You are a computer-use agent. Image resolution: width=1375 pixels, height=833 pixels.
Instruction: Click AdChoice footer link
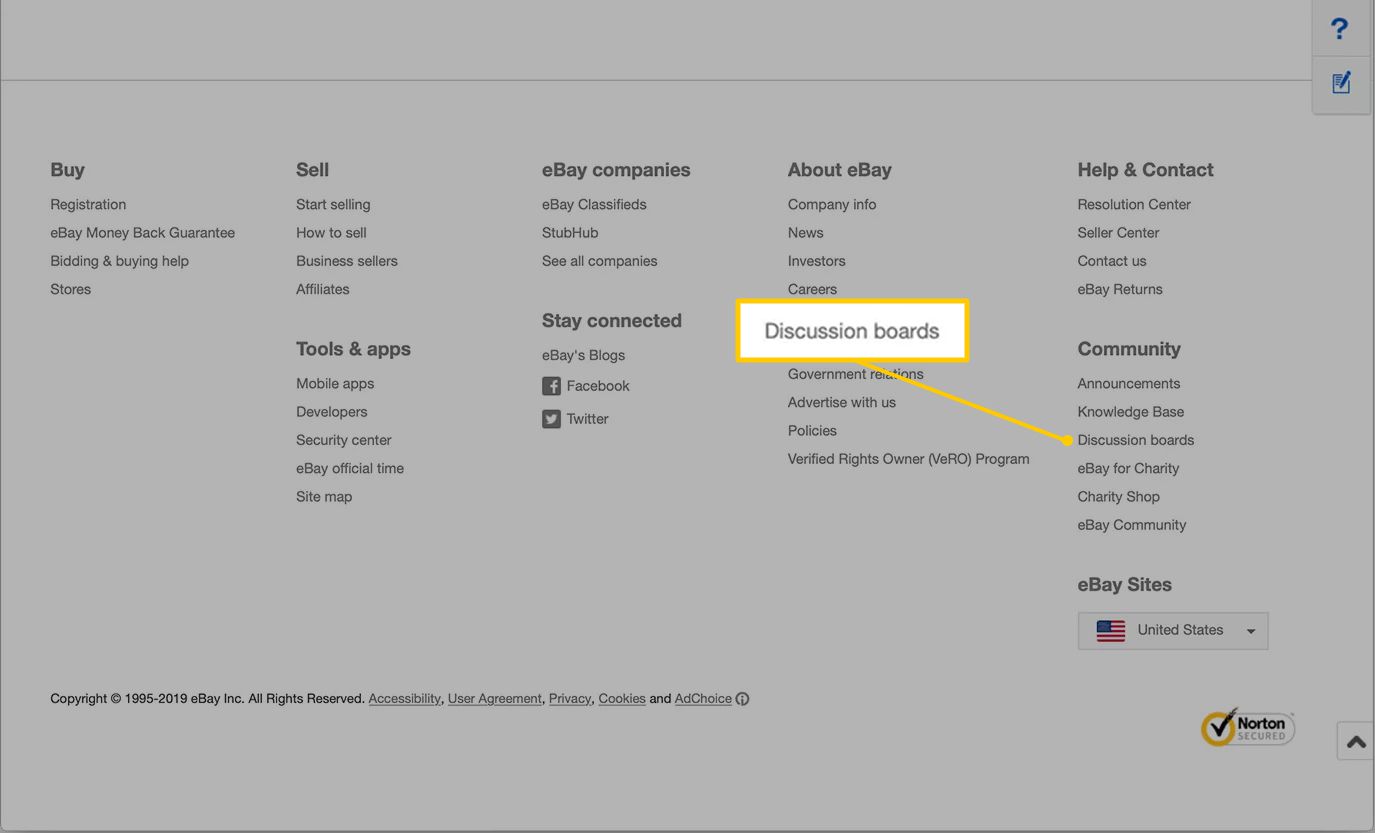703,699
